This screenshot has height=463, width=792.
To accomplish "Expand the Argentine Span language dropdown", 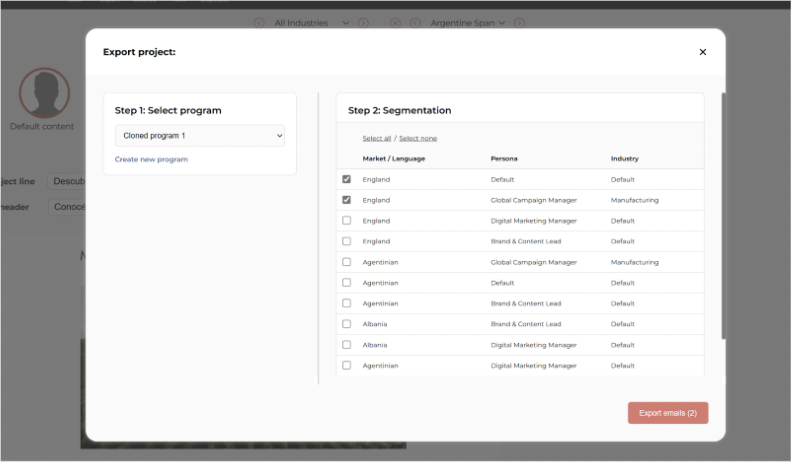I will [468, 23].
